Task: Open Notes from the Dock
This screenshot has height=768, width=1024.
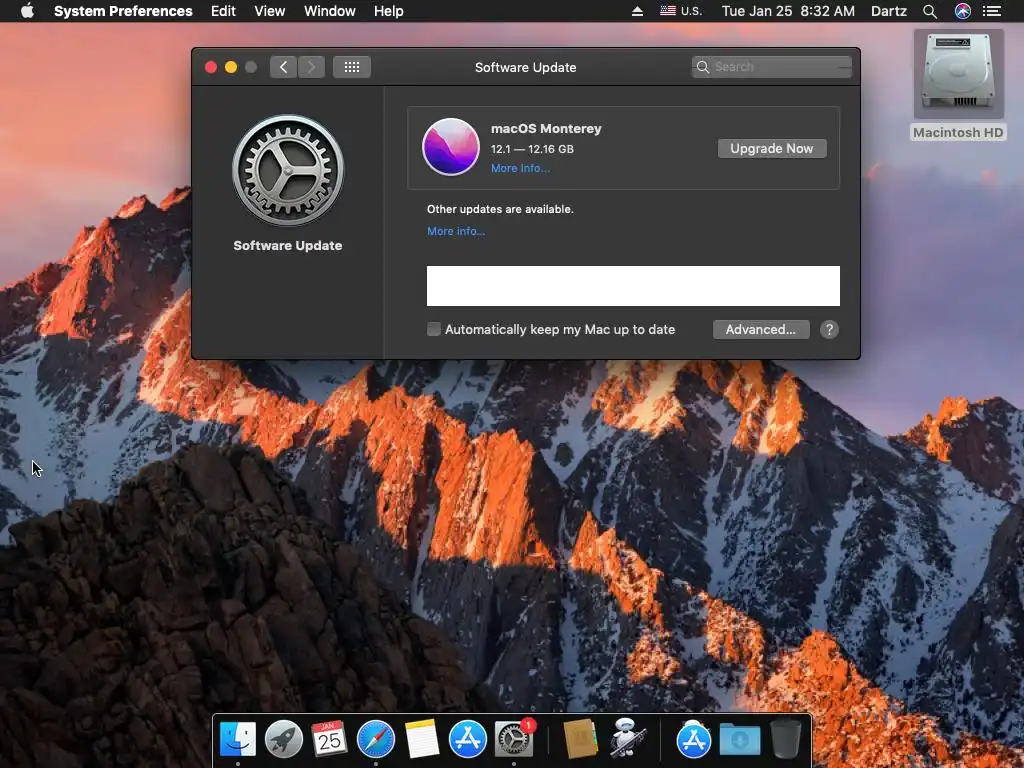Action: click(x=422, y=739)
